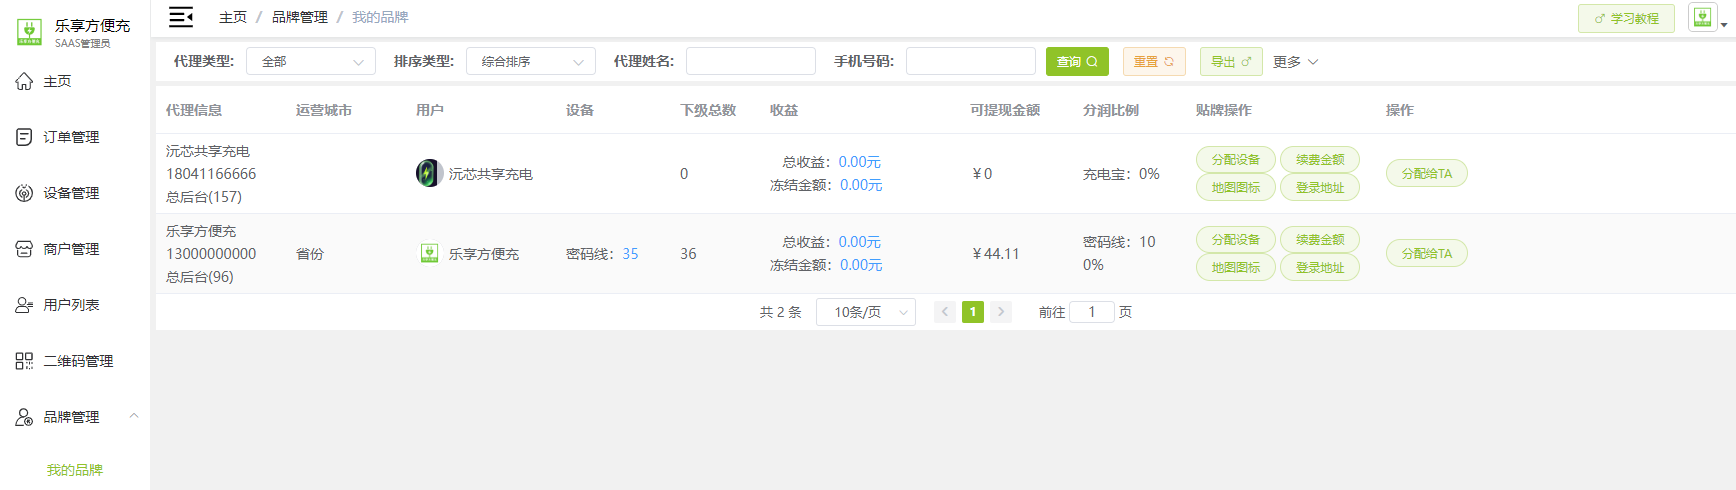Go to previous page arrow
This screenshot has width=1736, height=490.
pos(944,312)
